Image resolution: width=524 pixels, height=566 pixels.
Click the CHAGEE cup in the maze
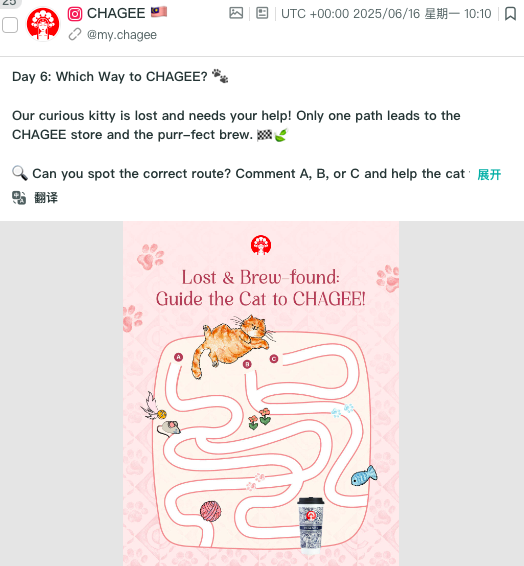pyautogui.click(x=311, y=526)
